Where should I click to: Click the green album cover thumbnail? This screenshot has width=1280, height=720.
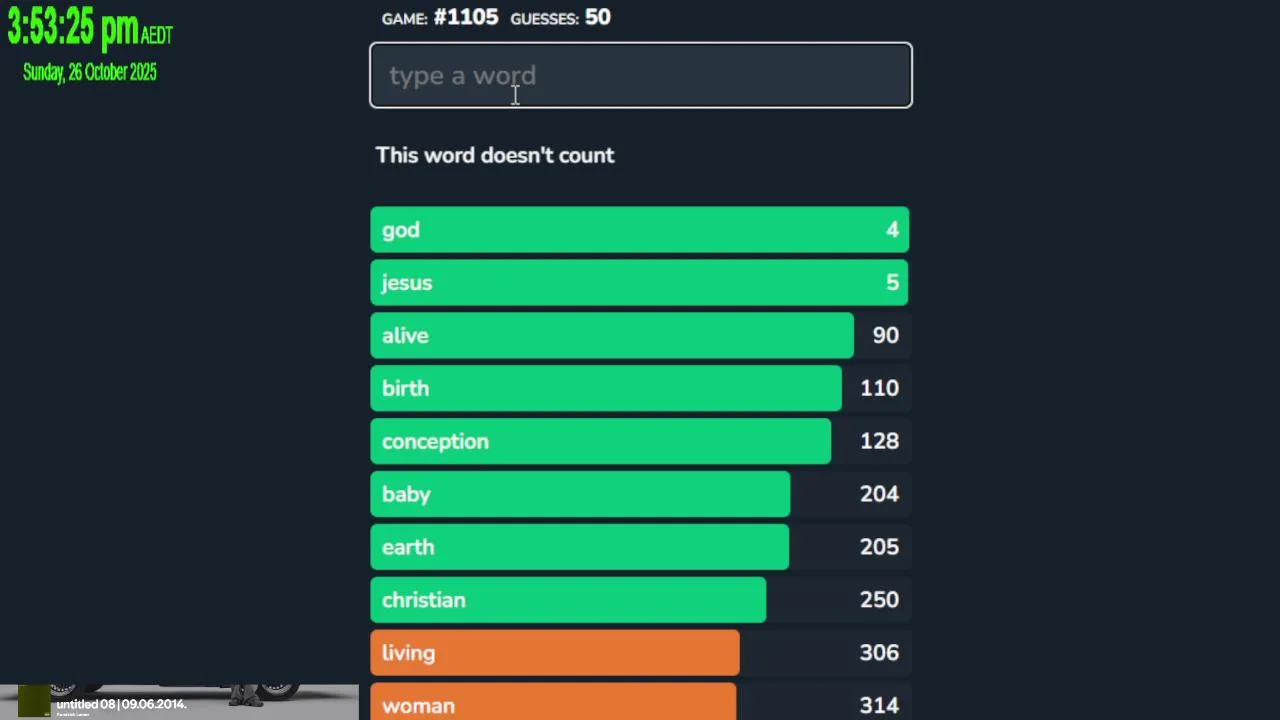[x=34, y=701]
